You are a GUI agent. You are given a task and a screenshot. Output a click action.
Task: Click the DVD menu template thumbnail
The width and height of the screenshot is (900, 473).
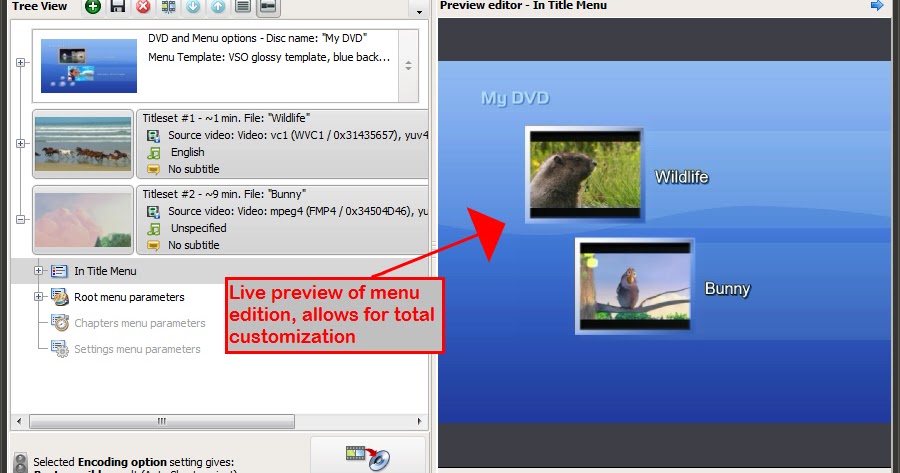[89, 66]
